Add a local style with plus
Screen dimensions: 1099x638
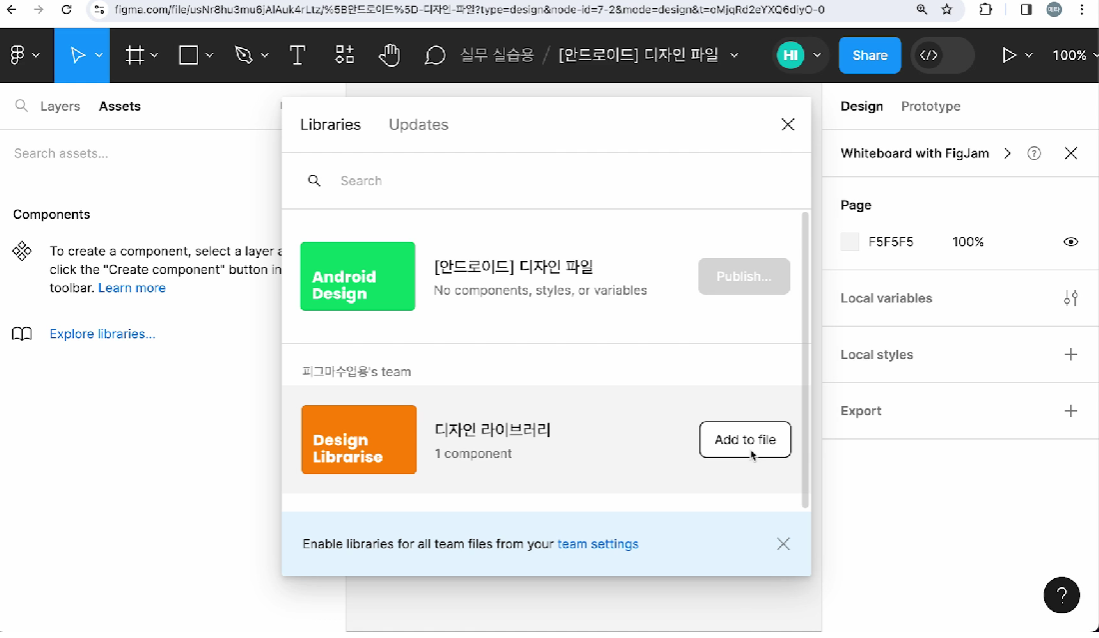[x=1070, y=354]
